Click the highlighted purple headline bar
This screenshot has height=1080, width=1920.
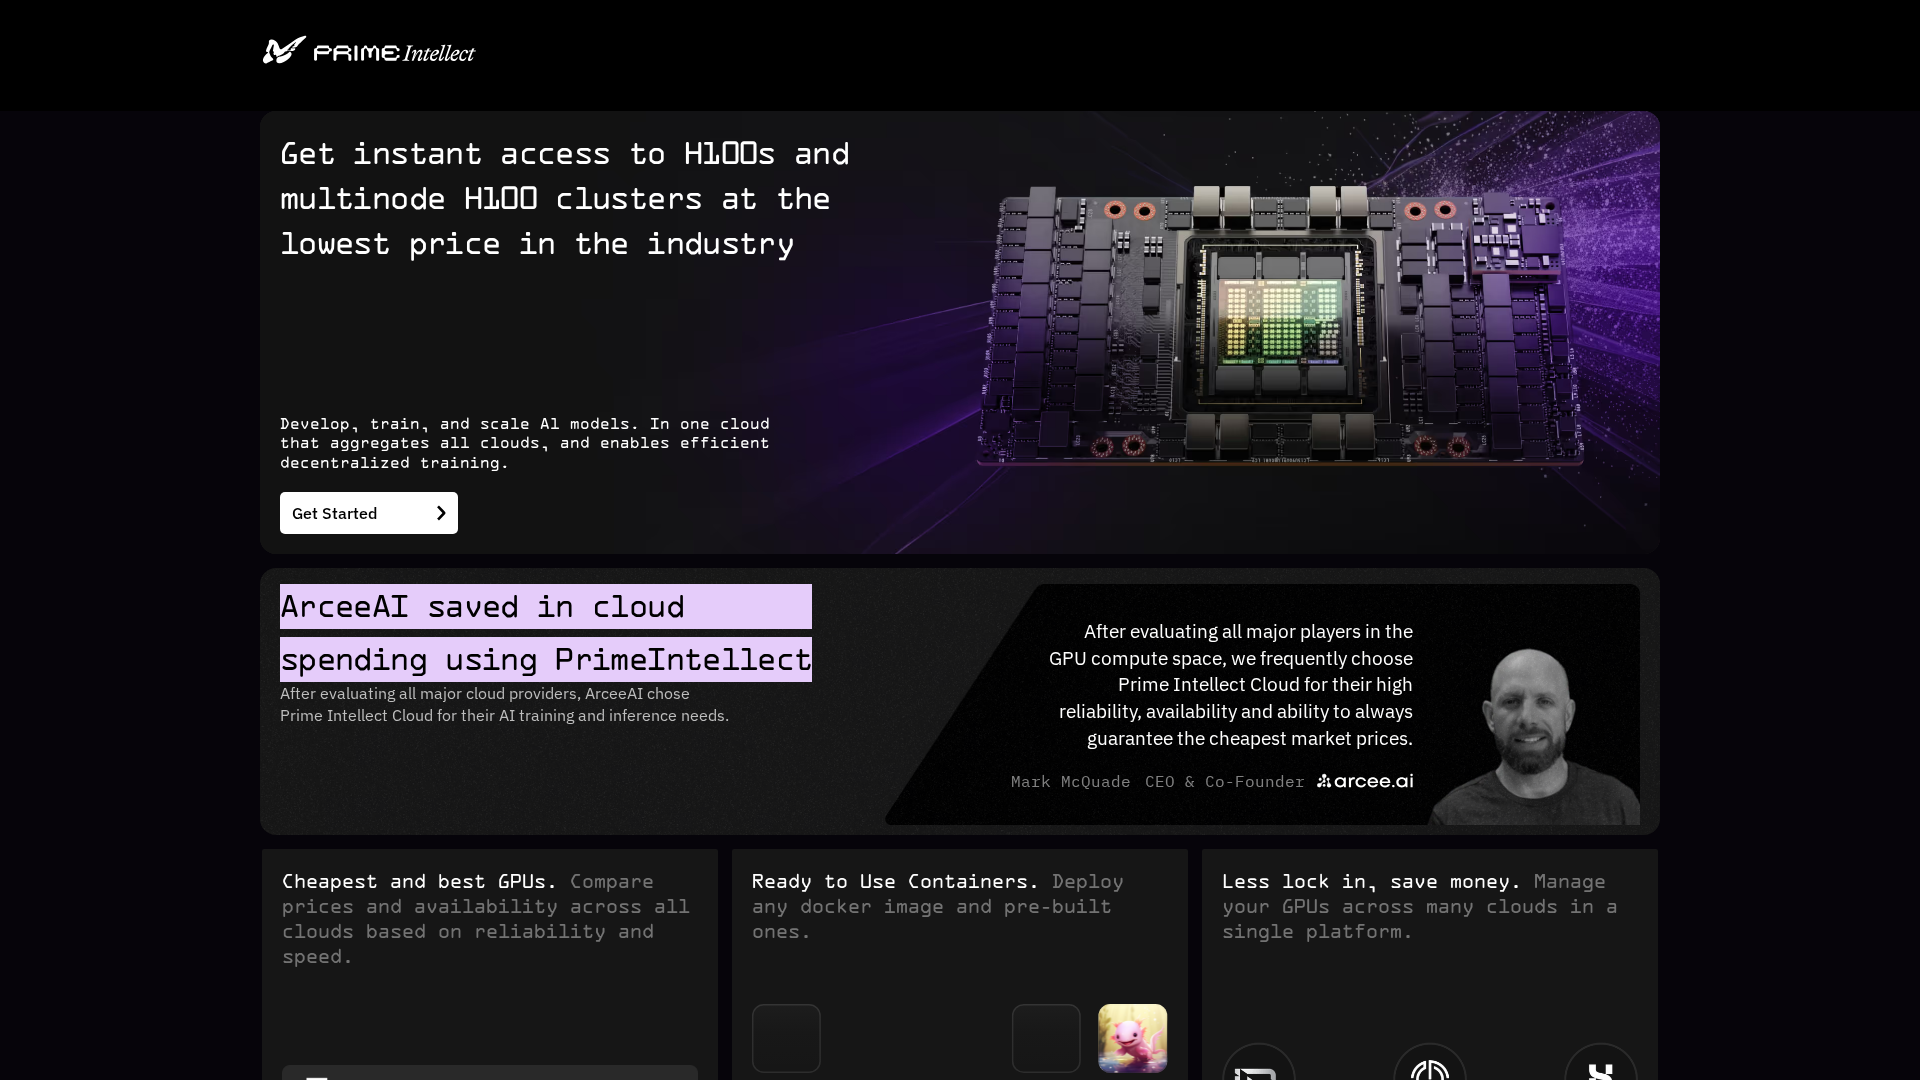coord(545,607)
